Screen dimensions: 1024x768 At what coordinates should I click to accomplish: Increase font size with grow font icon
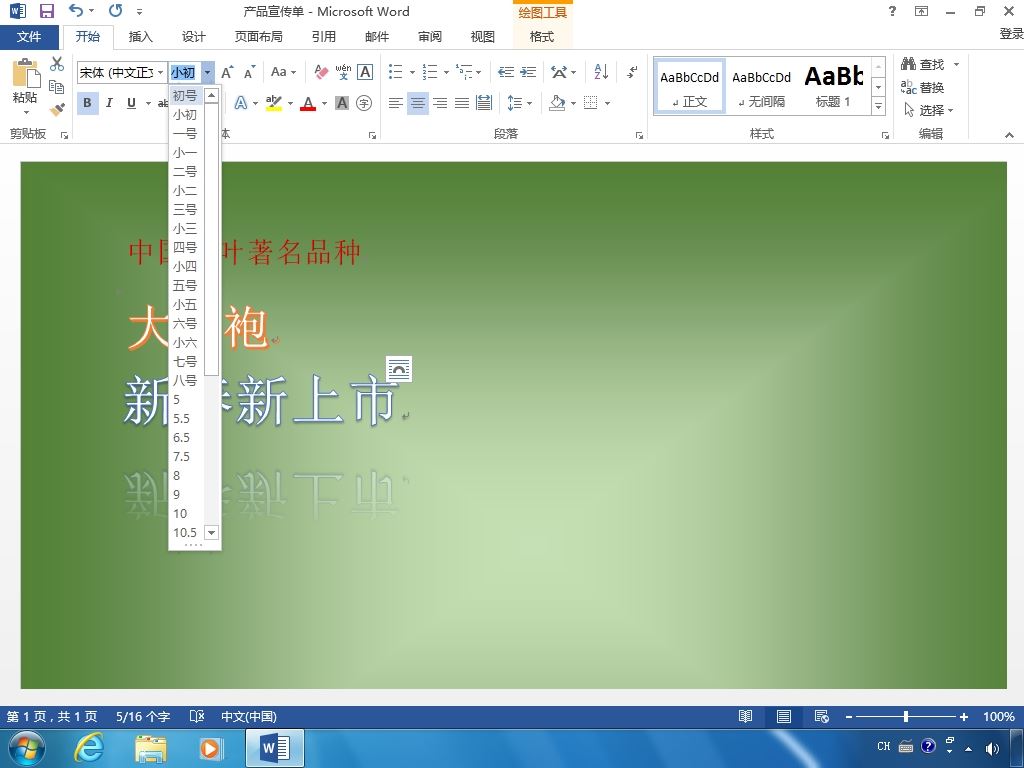(227, 72)
